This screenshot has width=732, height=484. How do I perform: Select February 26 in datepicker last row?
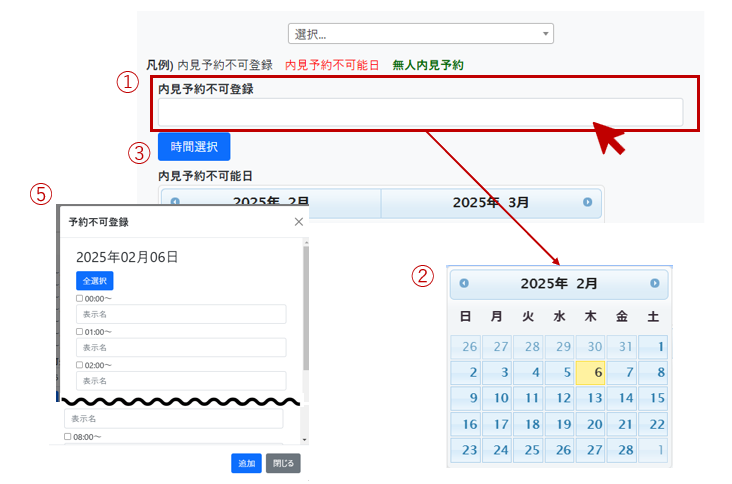point(559,450)
